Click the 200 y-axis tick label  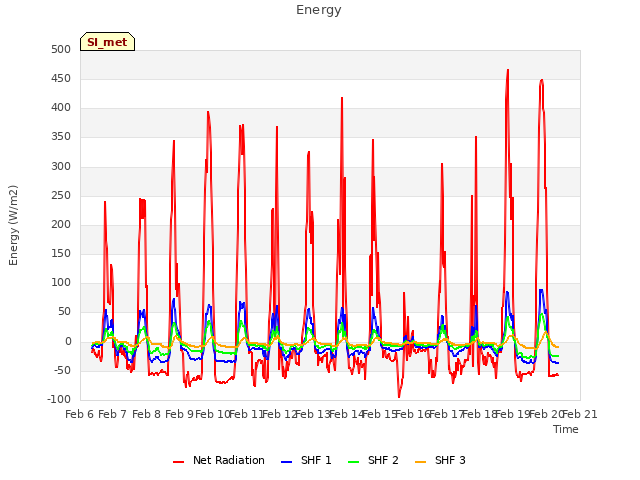click(x=61, y=224)
